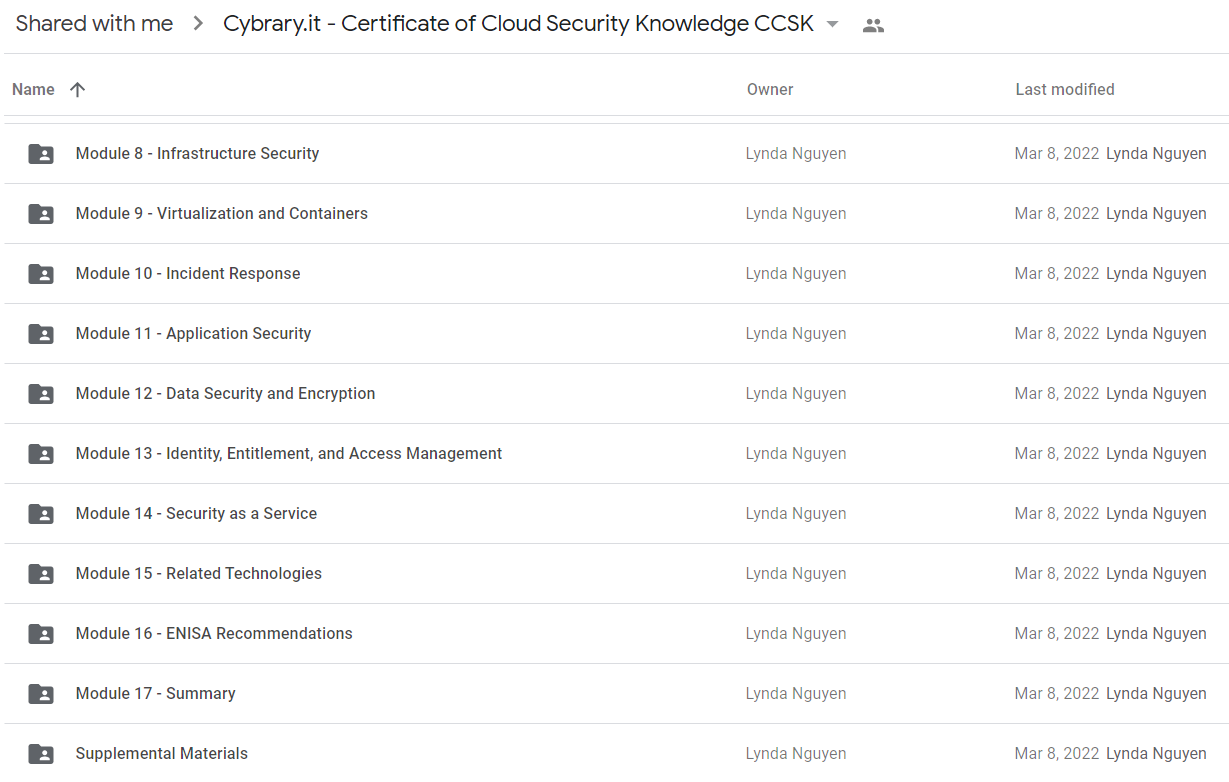This screenshot has height=782, width=1229.
Task: Select Module 13 - Identity, Entitlement, and Access Management
Action: tap(289, 453)
